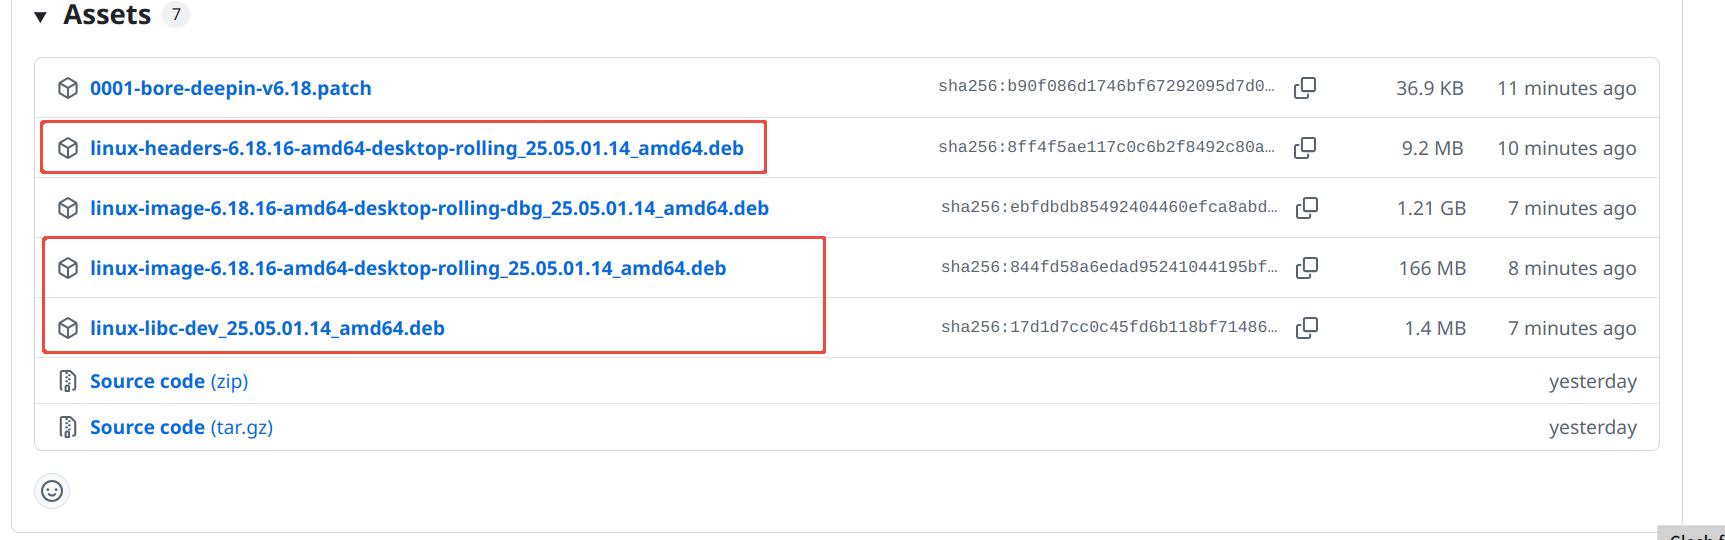Collapse the Assets section triangle

tap(41, 17)
